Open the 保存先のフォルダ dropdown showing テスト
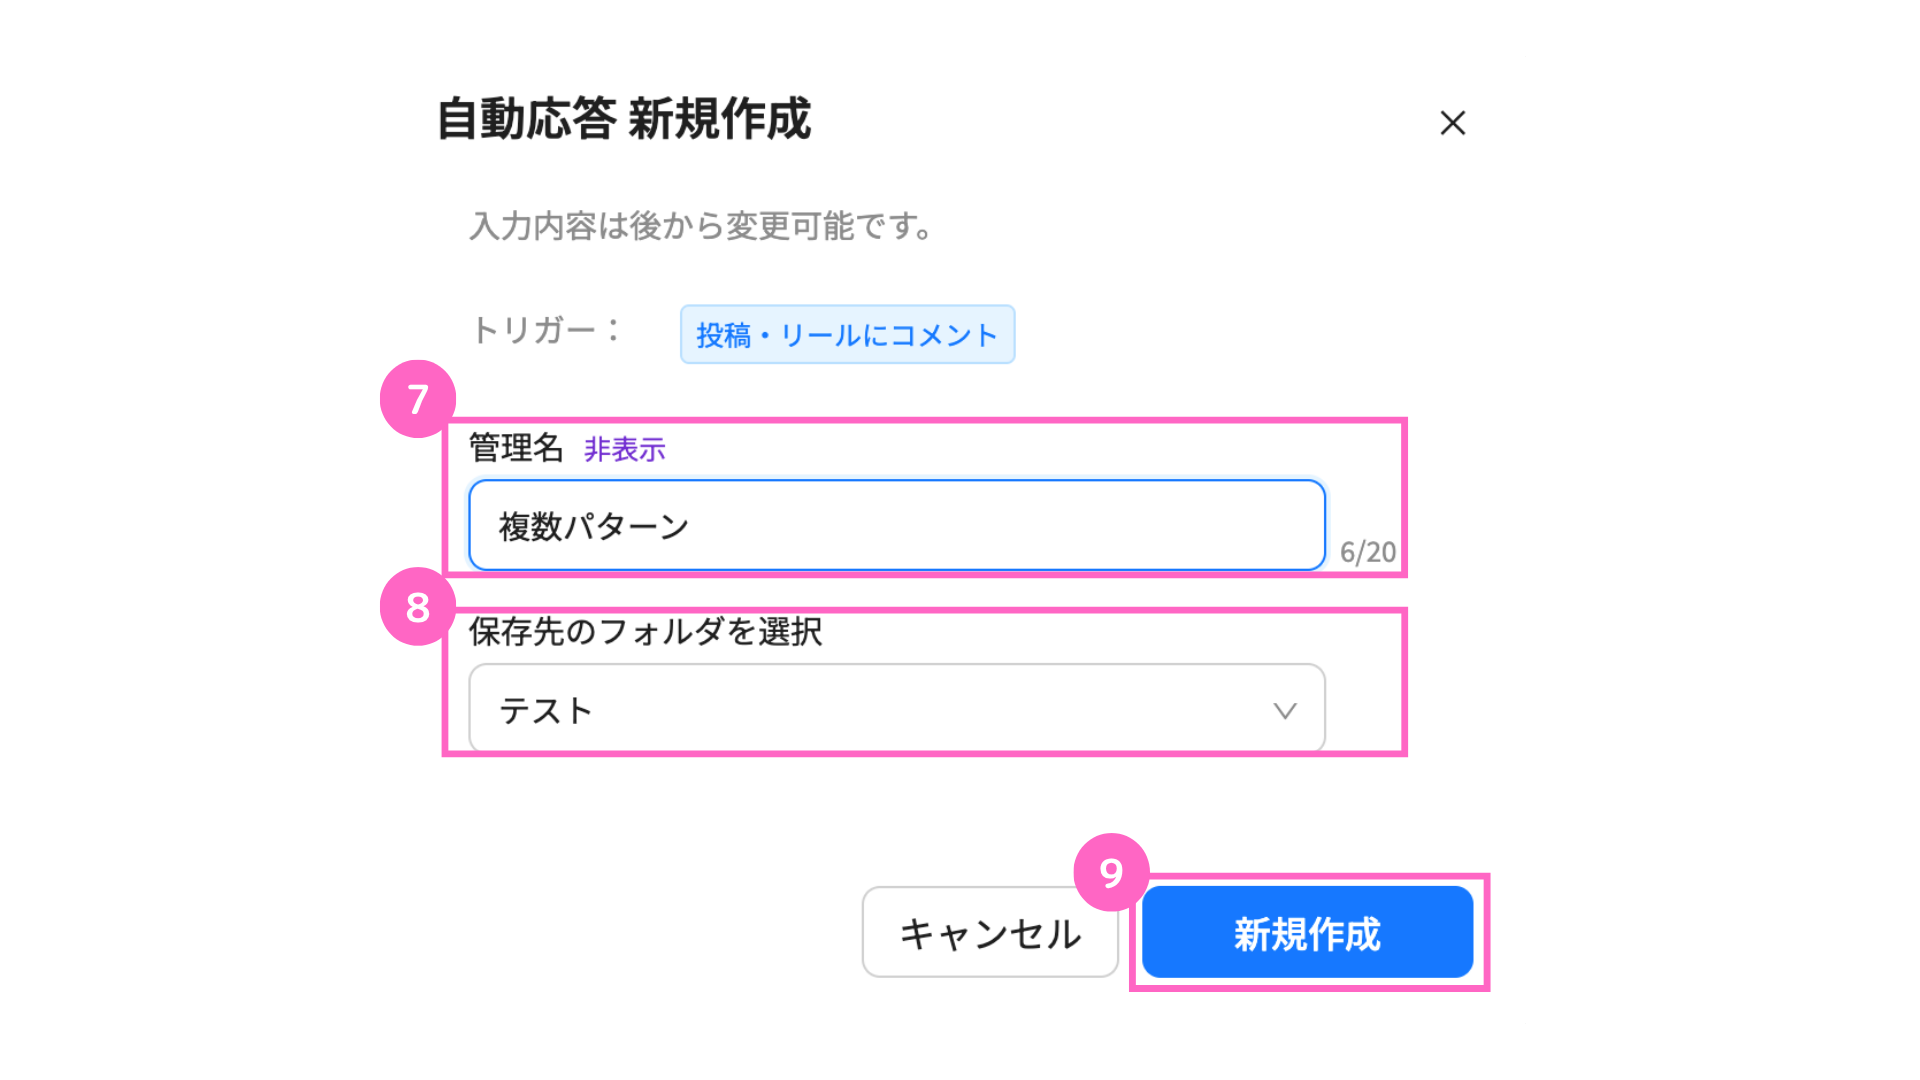 (897, 709)
